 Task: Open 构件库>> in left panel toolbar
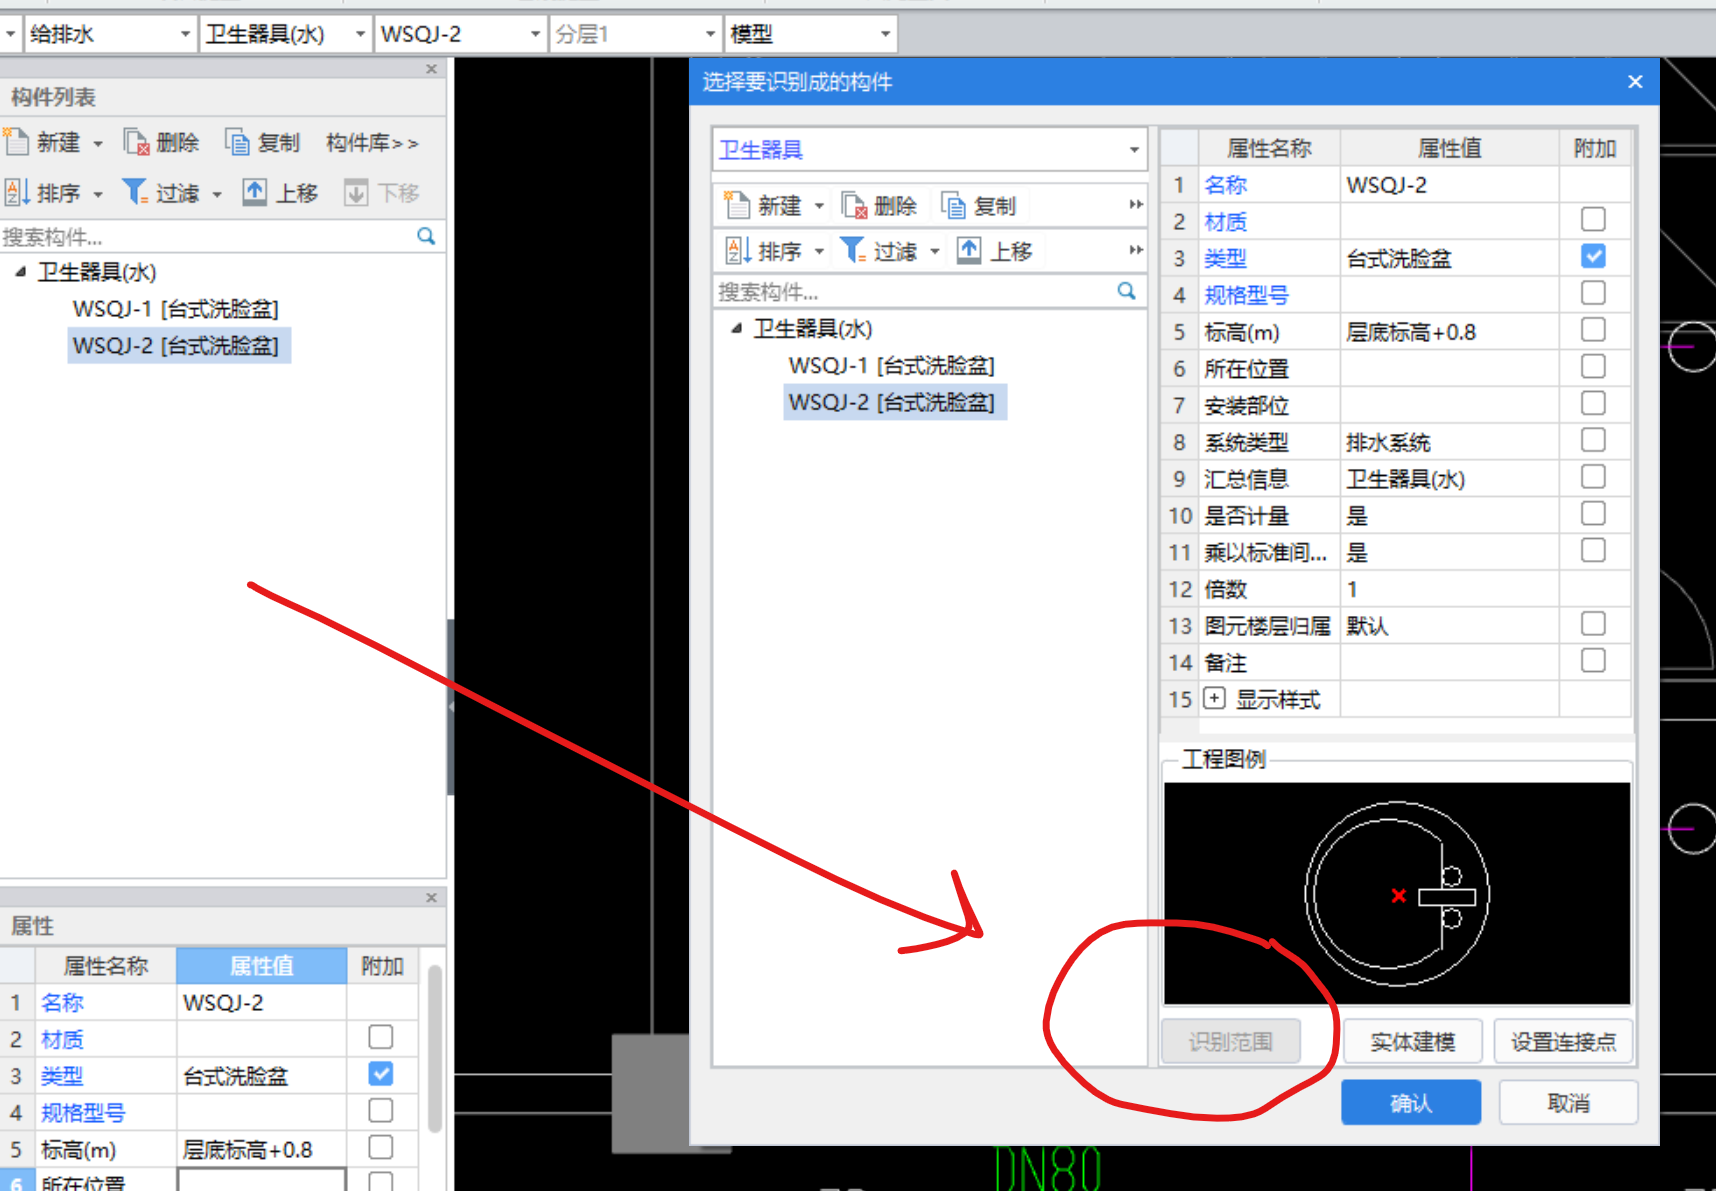click(x=372, y=143)
